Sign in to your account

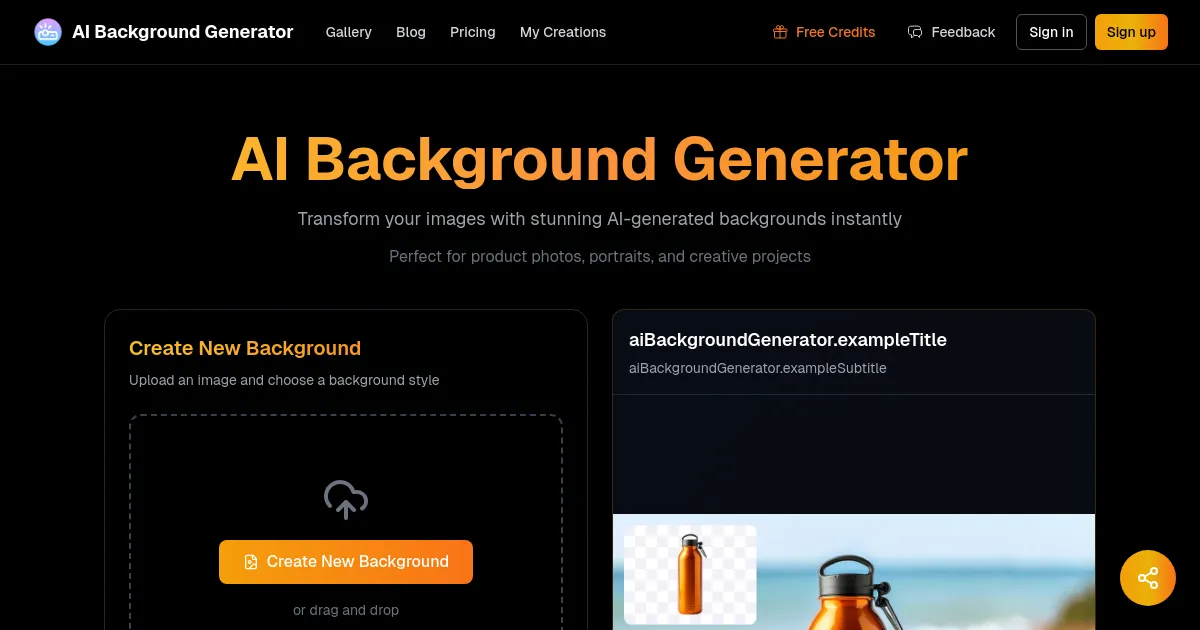pos(1051,31)
